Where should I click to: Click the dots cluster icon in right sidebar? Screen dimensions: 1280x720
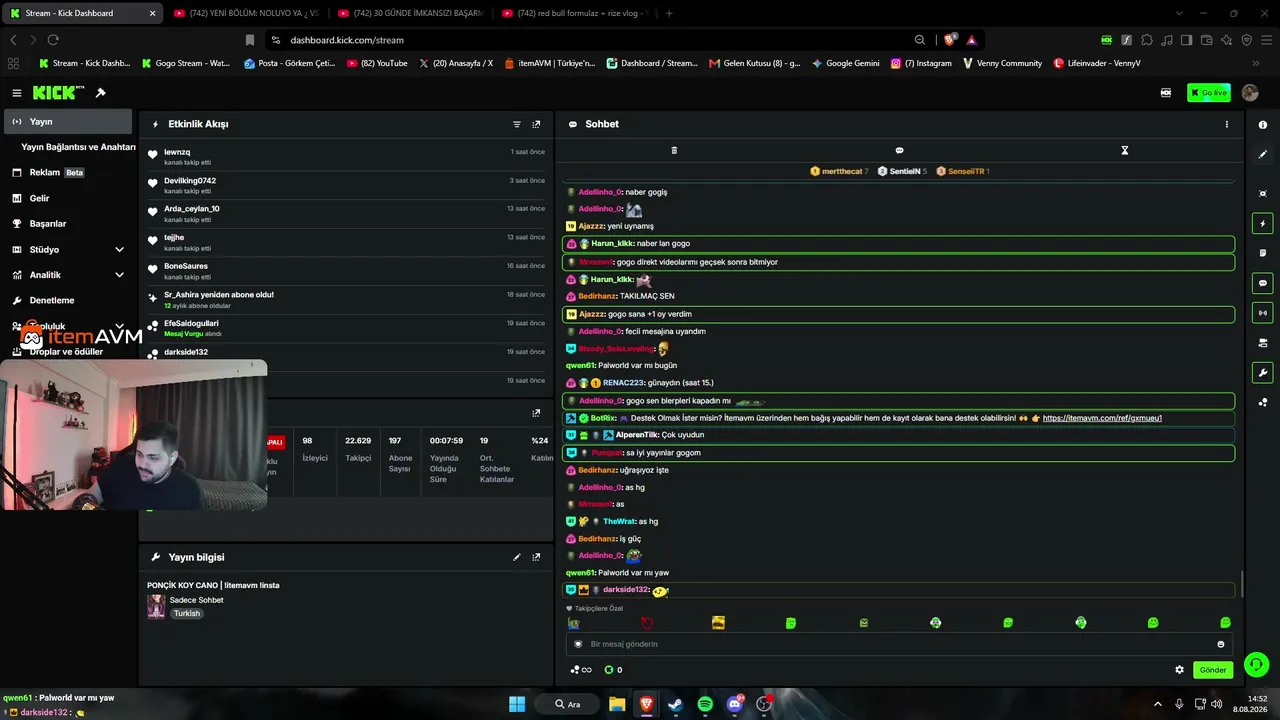pos(1263,403)
